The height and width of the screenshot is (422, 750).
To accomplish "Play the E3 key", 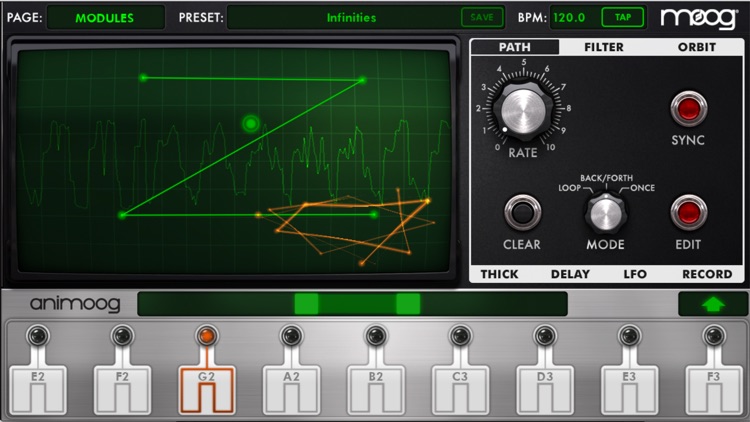I will coord(629,390).
